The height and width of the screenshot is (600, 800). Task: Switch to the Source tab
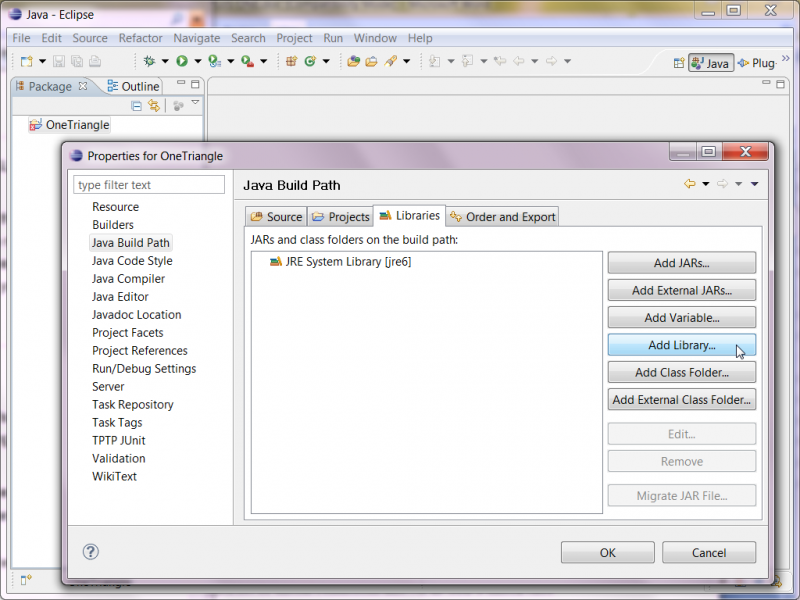click(x=276, y=217)
